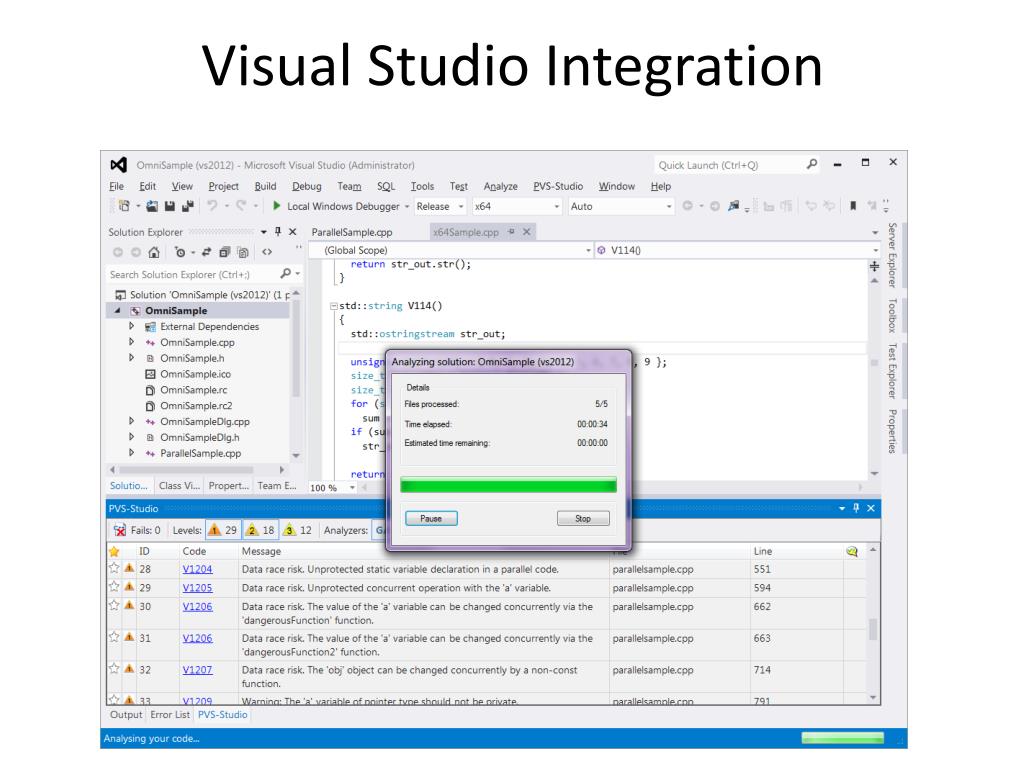Image resolution: width=1024 pixels, height=768 pixels.
Task: Open the 100 % zoom dropdown
Action: tap(353, 488)
